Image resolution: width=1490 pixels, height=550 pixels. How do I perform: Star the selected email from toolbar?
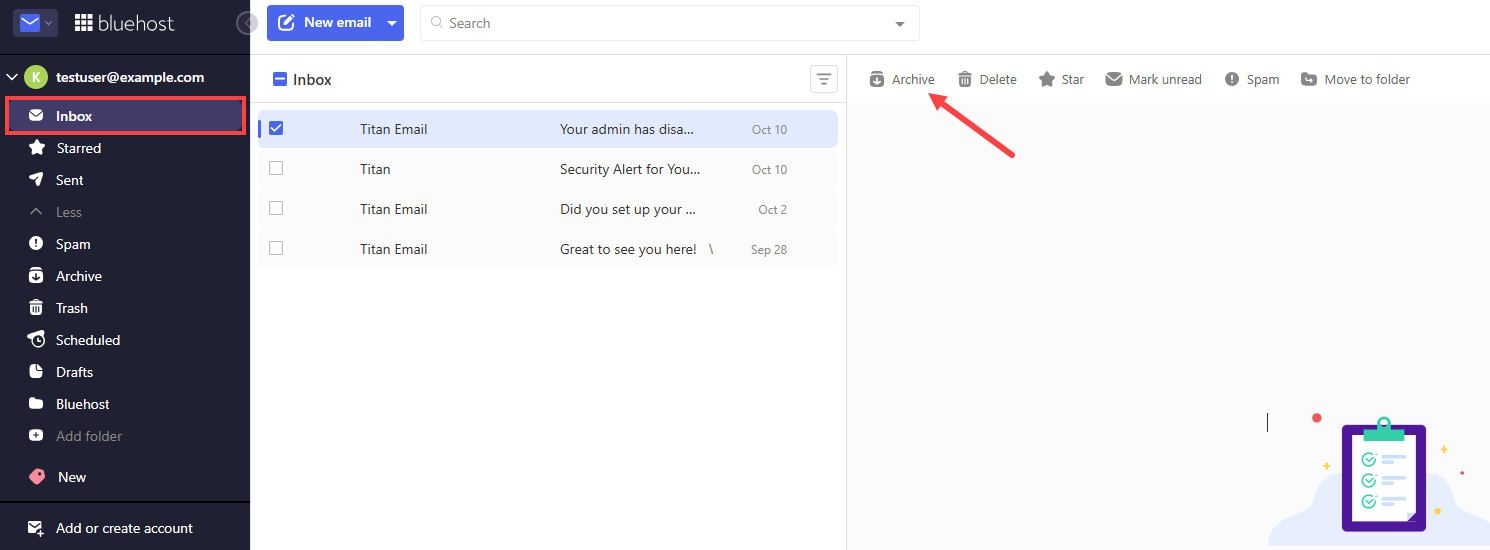point(1061,79)
